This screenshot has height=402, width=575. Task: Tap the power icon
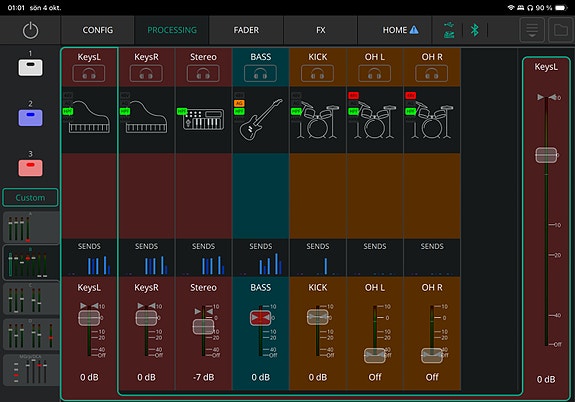[x=30, y=30]
